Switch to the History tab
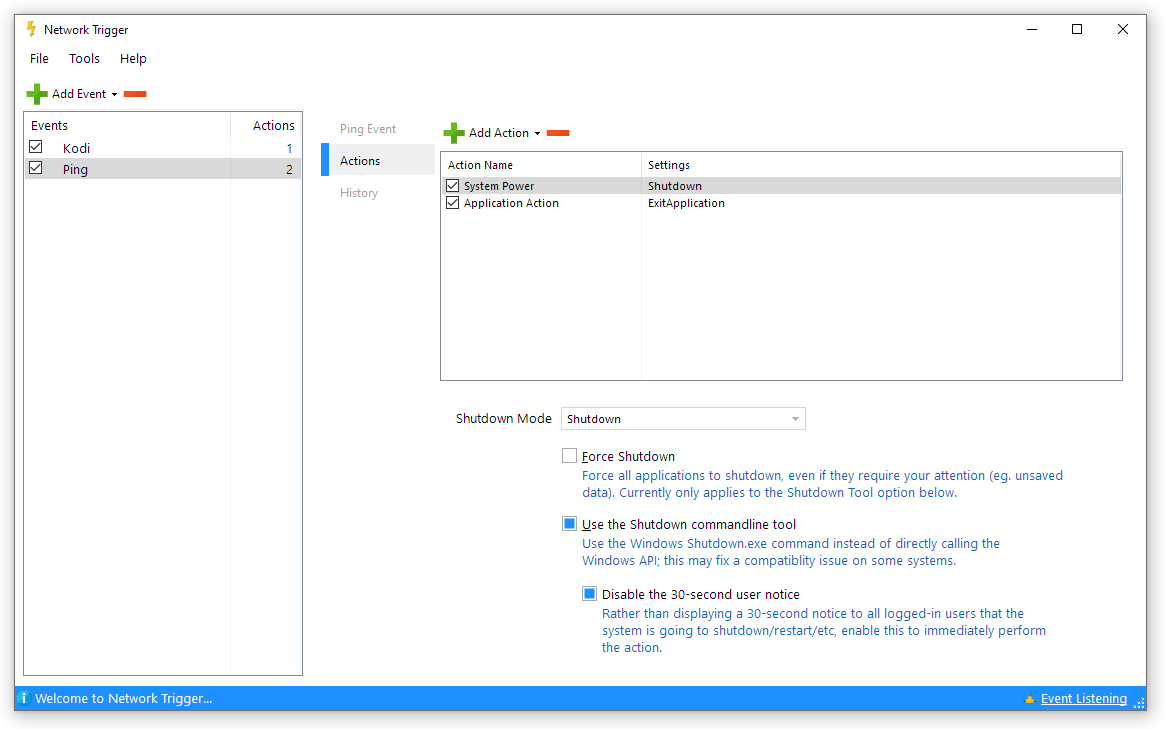Viewport: 1165px width, 729px height. 359,193
